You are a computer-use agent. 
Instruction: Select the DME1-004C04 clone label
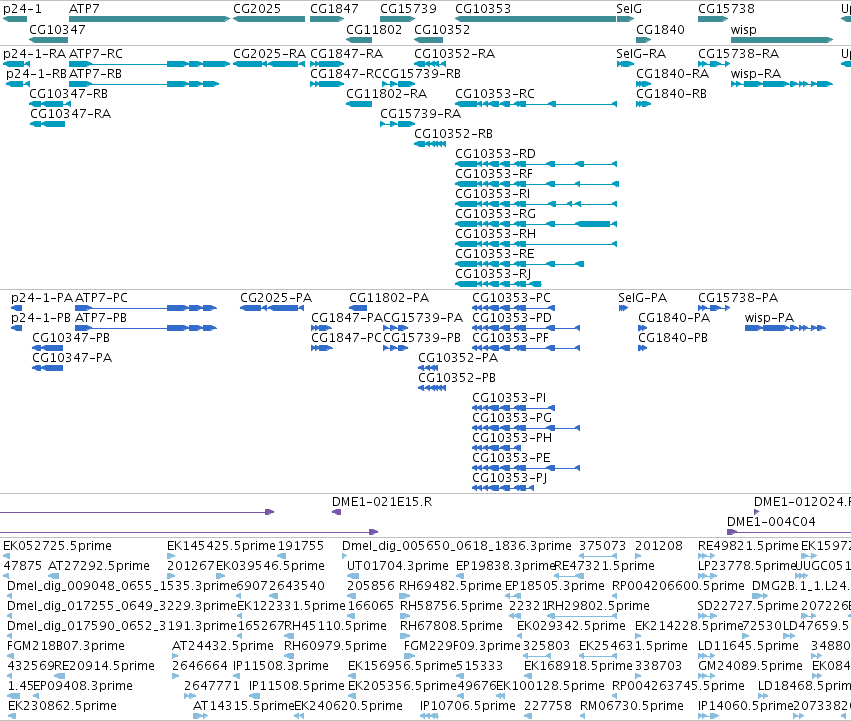771,522
